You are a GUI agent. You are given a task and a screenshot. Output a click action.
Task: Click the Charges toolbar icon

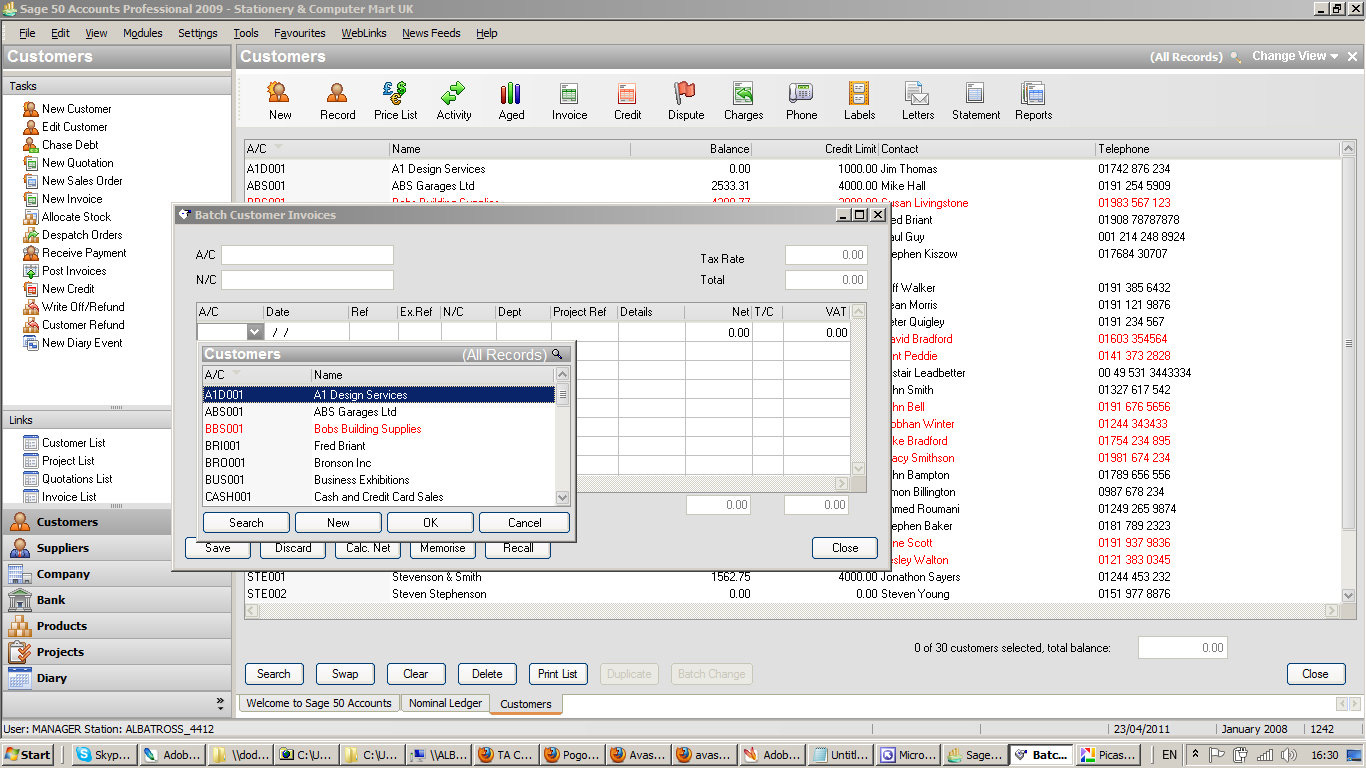coord(744,101)
